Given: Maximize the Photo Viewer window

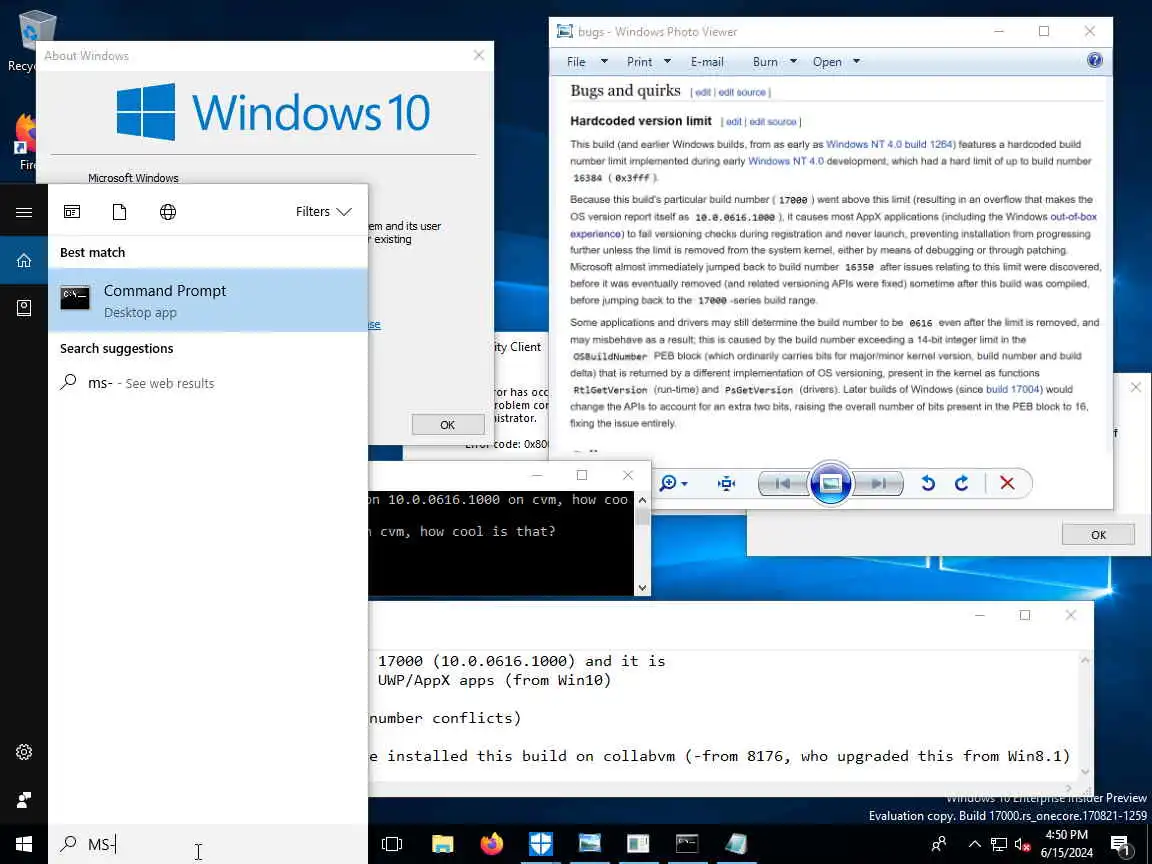Looking at the screenshot, I should coord(1044,31).
